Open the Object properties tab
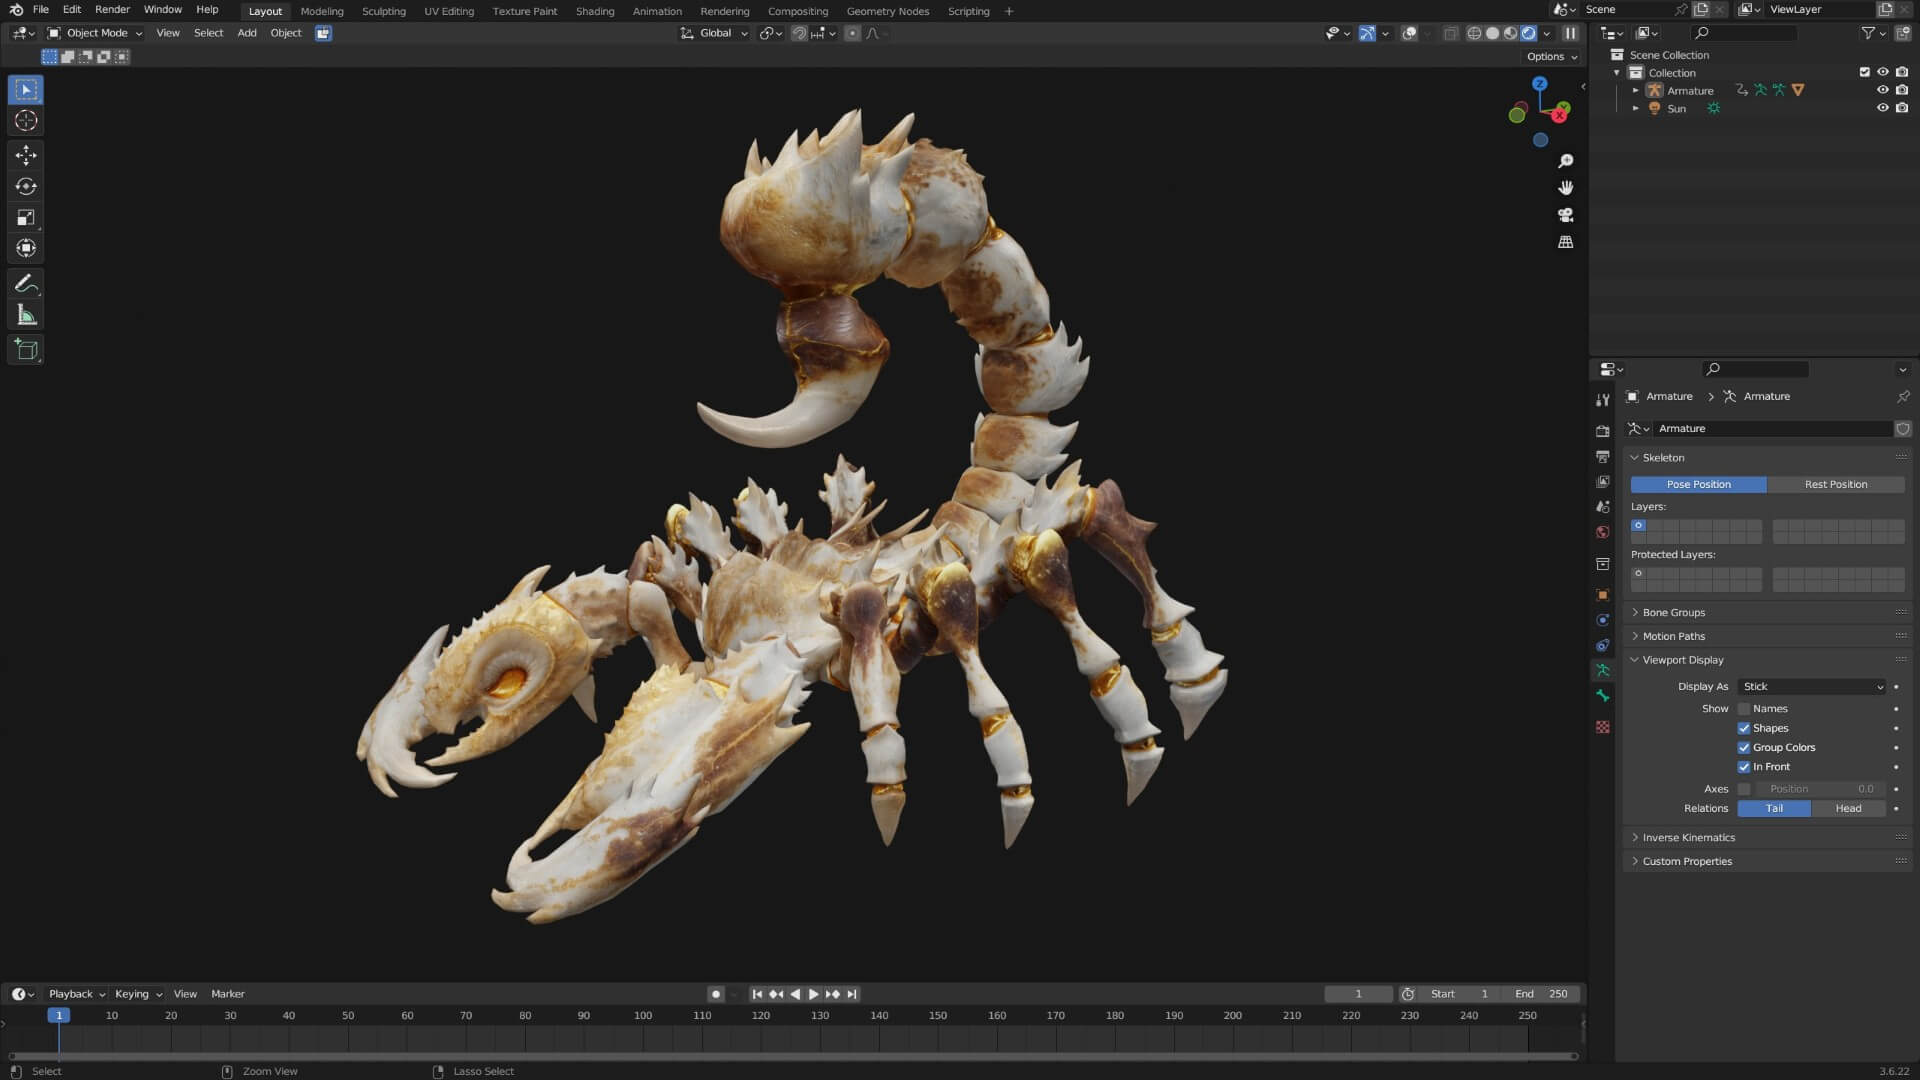Screen dimensions: 1920x1080 click(x=1603, y=595)
